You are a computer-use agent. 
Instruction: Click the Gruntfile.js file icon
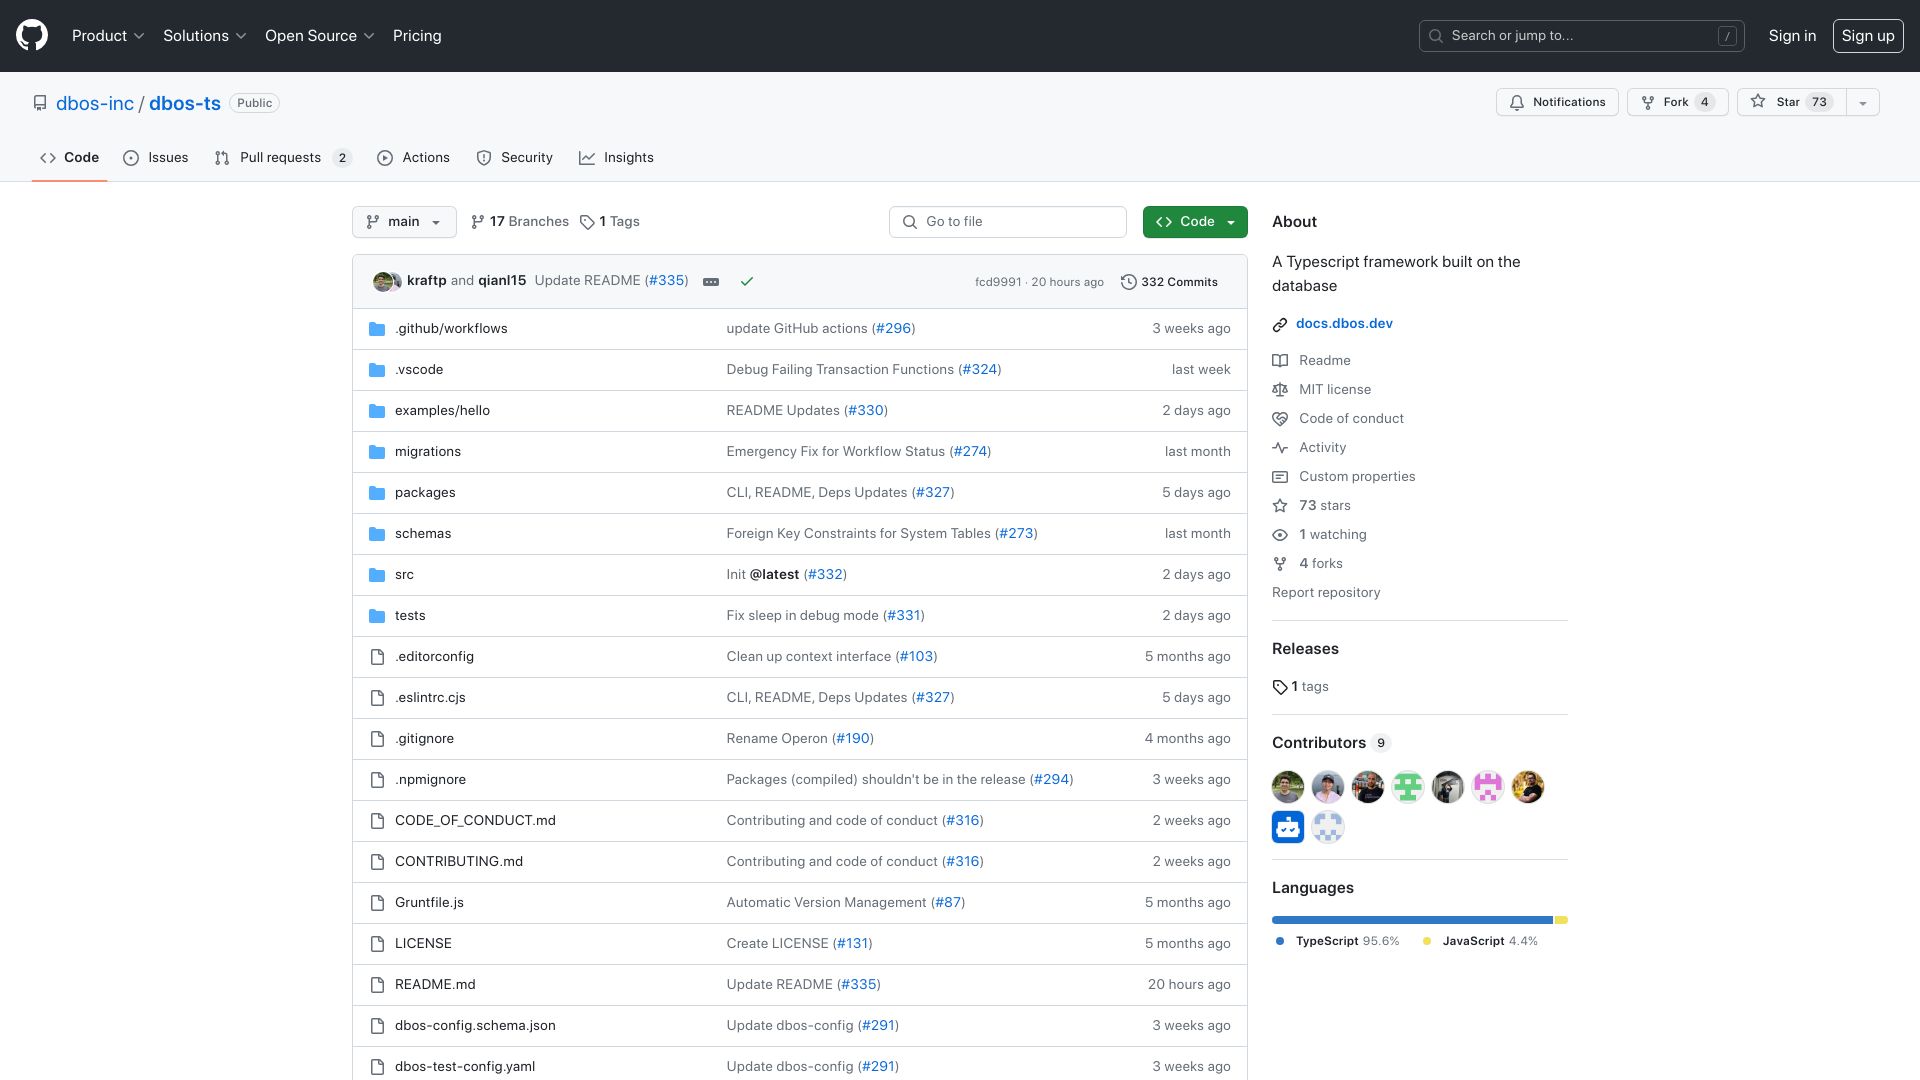click(377, 903)
